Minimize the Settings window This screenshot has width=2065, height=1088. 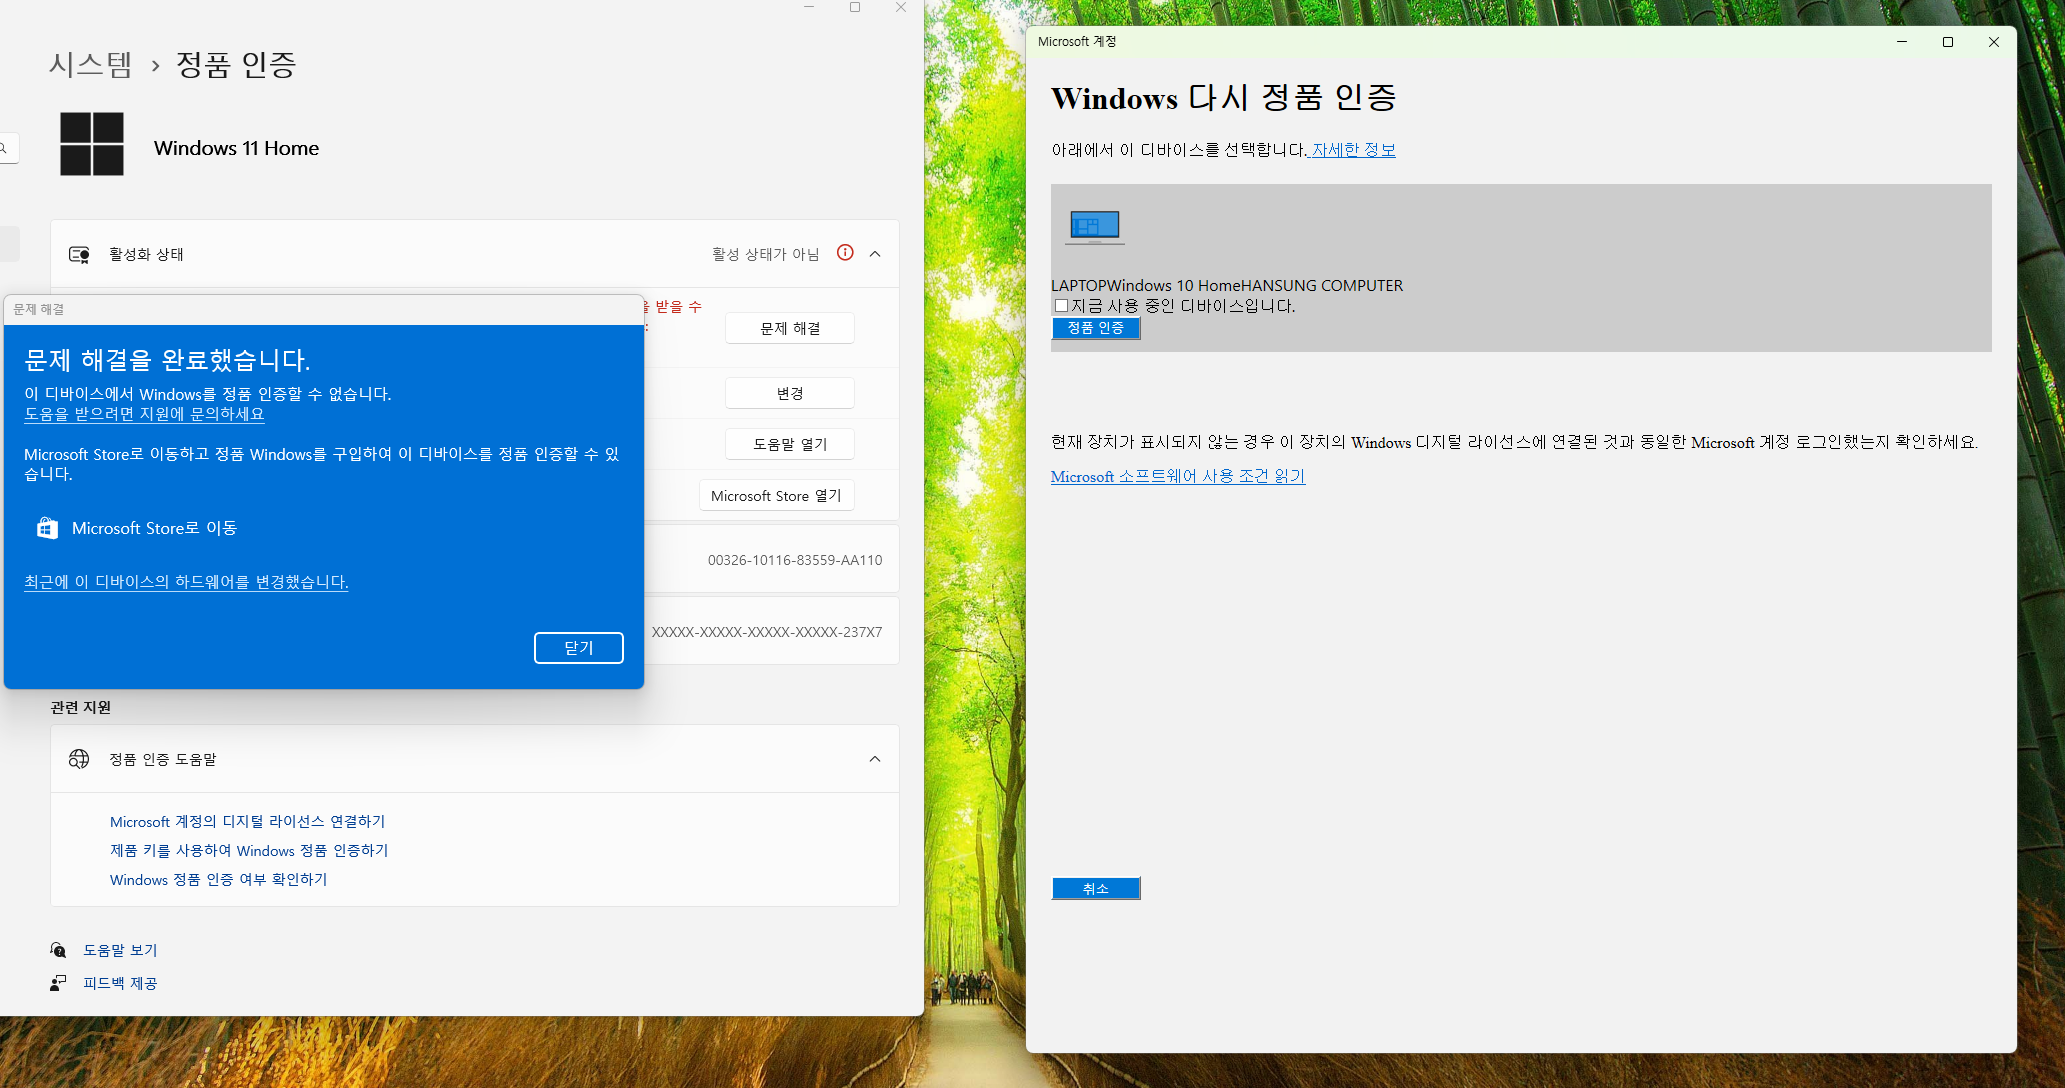click(x=809, y=8)
